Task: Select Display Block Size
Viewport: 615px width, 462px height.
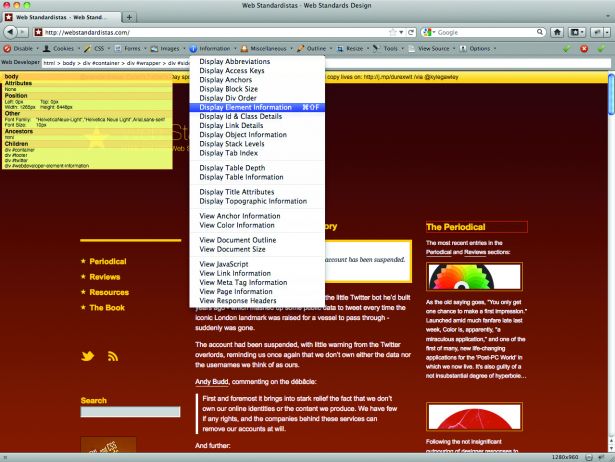Action: click(257, 89)
